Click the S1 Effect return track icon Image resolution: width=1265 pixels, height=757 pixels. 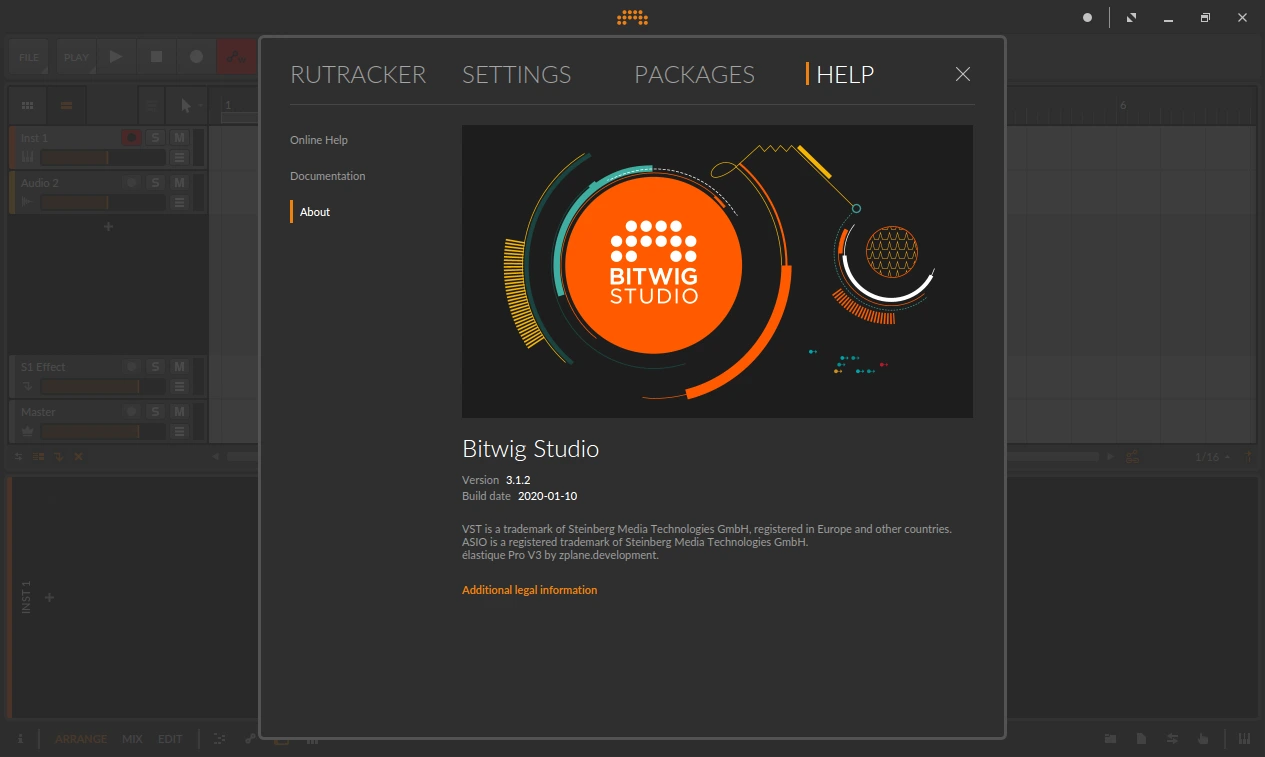coord(27,386)
